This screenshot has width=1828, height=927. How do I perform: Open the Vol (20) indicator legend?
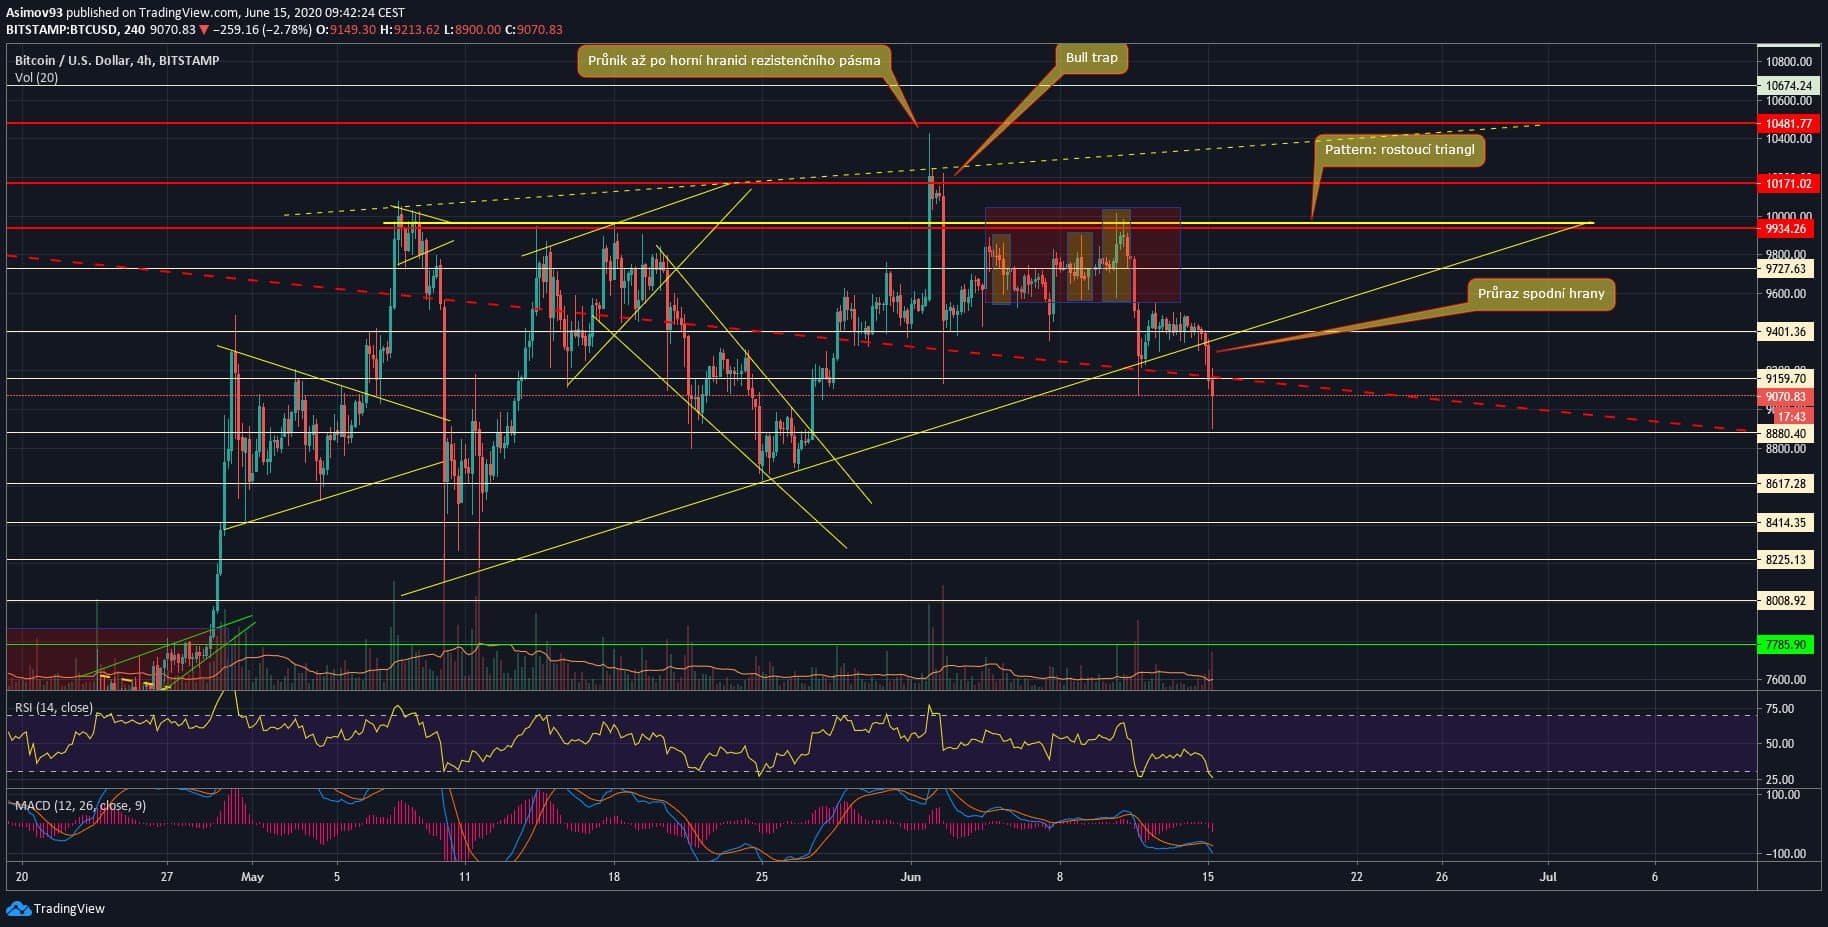(36, 78)
